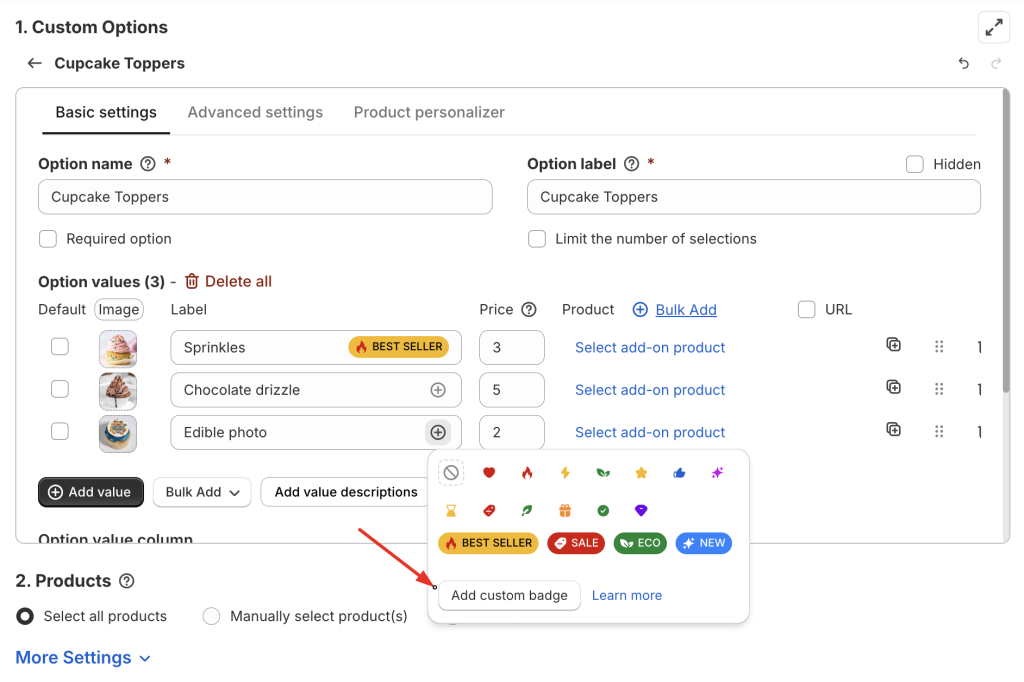Select the blue thumbs-up badge icon
The image size is (1024, 682).
(x=679, y=473)
